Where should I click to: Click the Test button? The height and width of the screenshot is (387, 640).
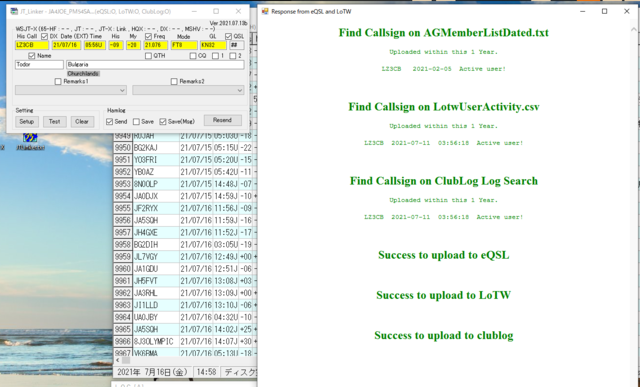point(55,122)
